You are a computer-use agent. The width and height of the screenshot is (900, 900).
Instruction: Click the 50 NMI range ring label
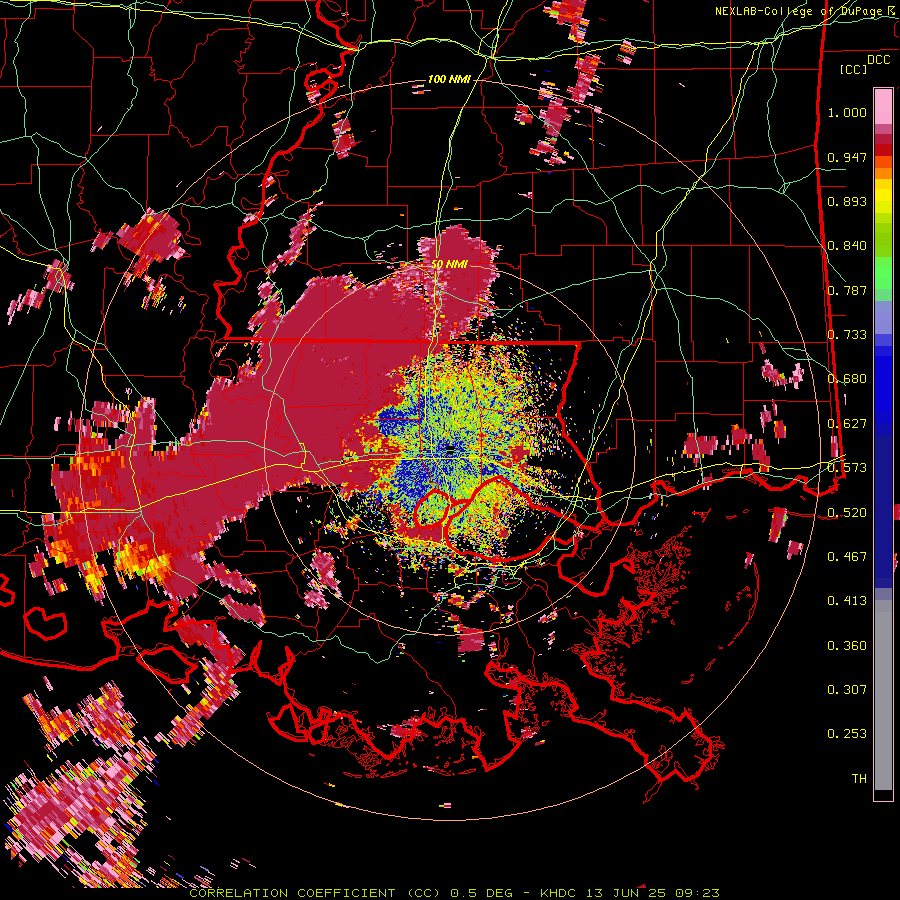(449, 264)
